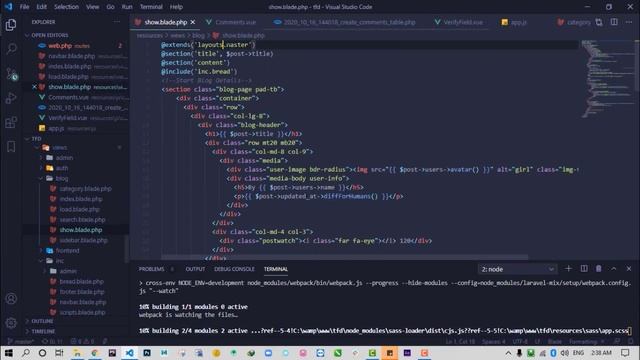Open the Extensions view
This screenshot has height=360, width=640.
pos(11,122)
